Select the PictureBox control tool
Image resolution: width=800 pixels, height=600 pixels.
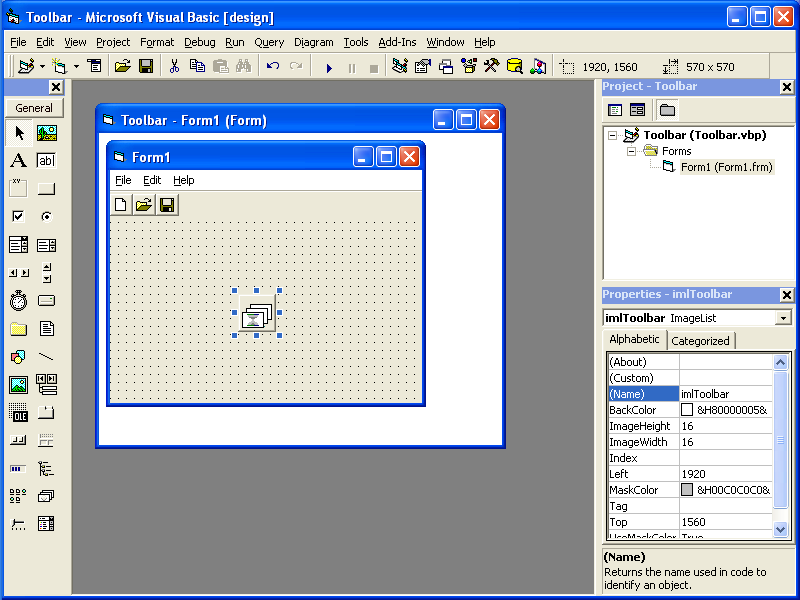point(46,134)
